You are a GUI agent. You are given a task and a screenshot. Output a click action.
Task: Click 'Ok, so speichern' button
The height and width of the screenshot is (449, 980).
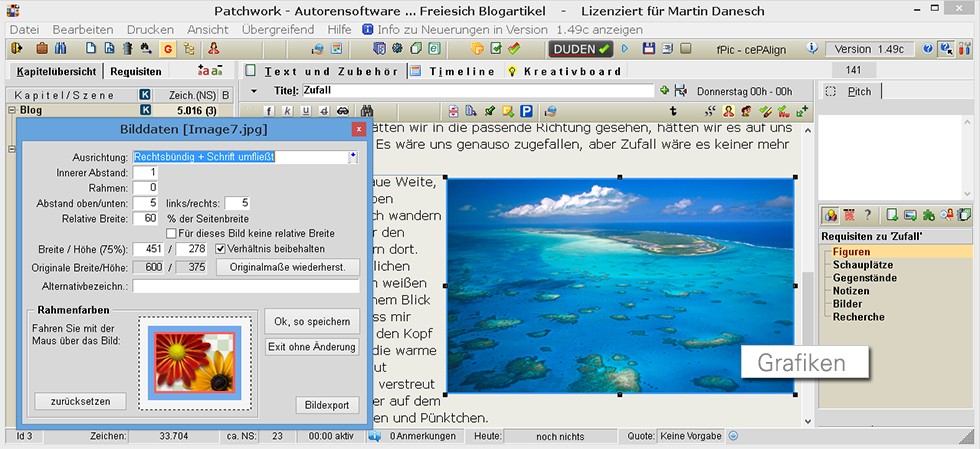pyautogui.click(x=311, y=322)
